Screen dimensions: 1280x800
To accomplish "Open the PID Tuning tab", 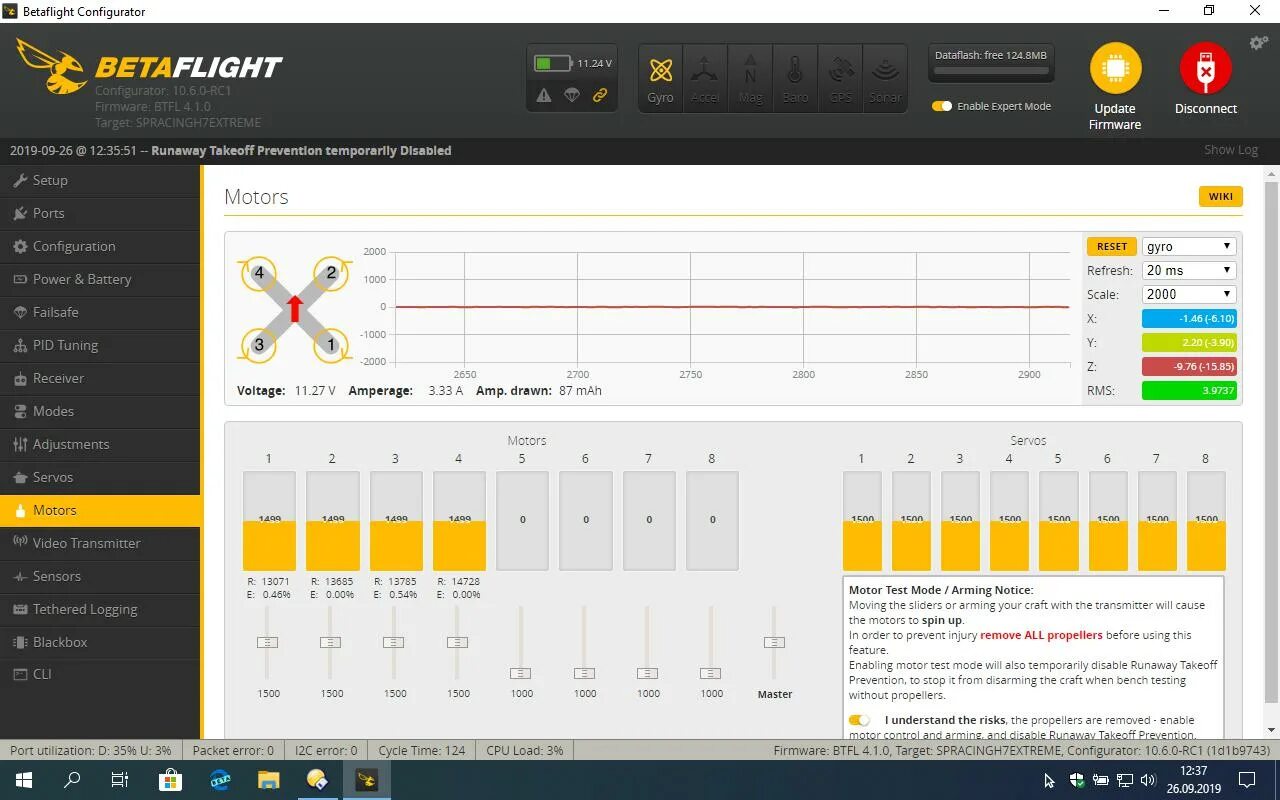I will 100,345.
